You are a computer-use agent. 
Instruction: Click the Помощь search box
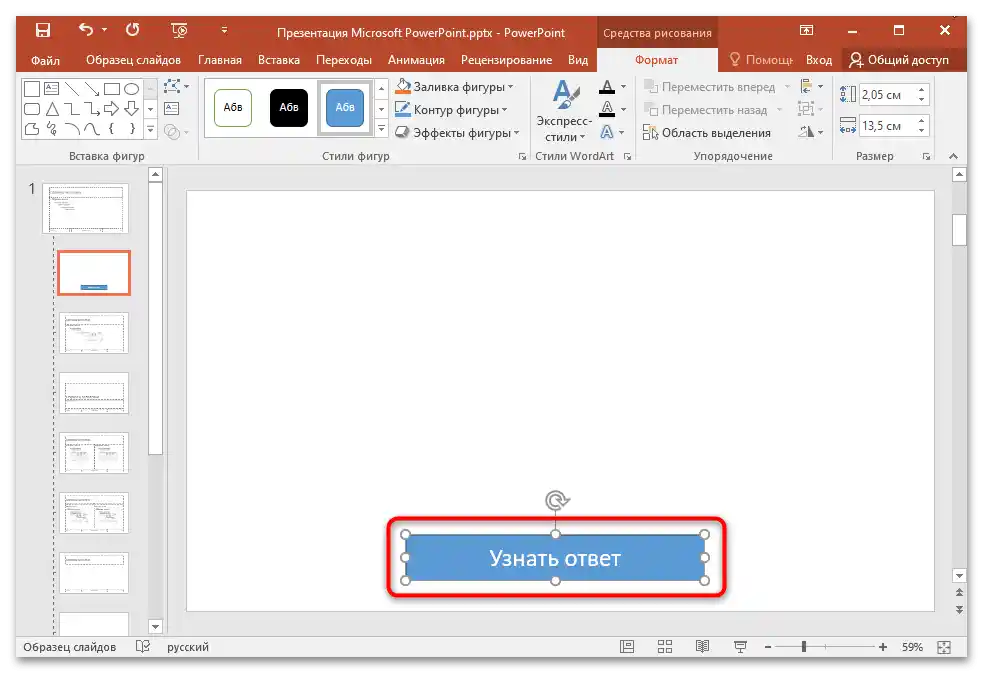coord(762,60)
